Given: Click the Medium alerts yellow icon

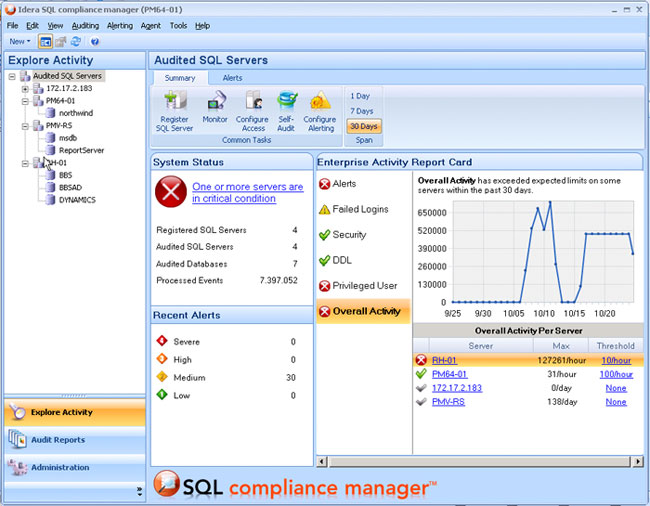Looking at the screenshot, I should [x=162, y=377].
